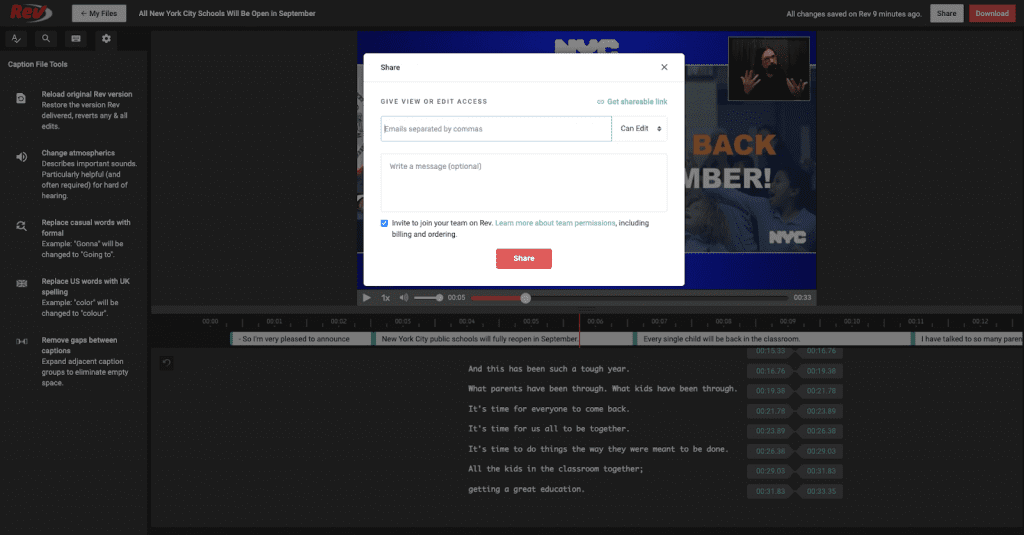
Task: Click Get shareable link
Action: pyautogui.click(x=632, y=102)
